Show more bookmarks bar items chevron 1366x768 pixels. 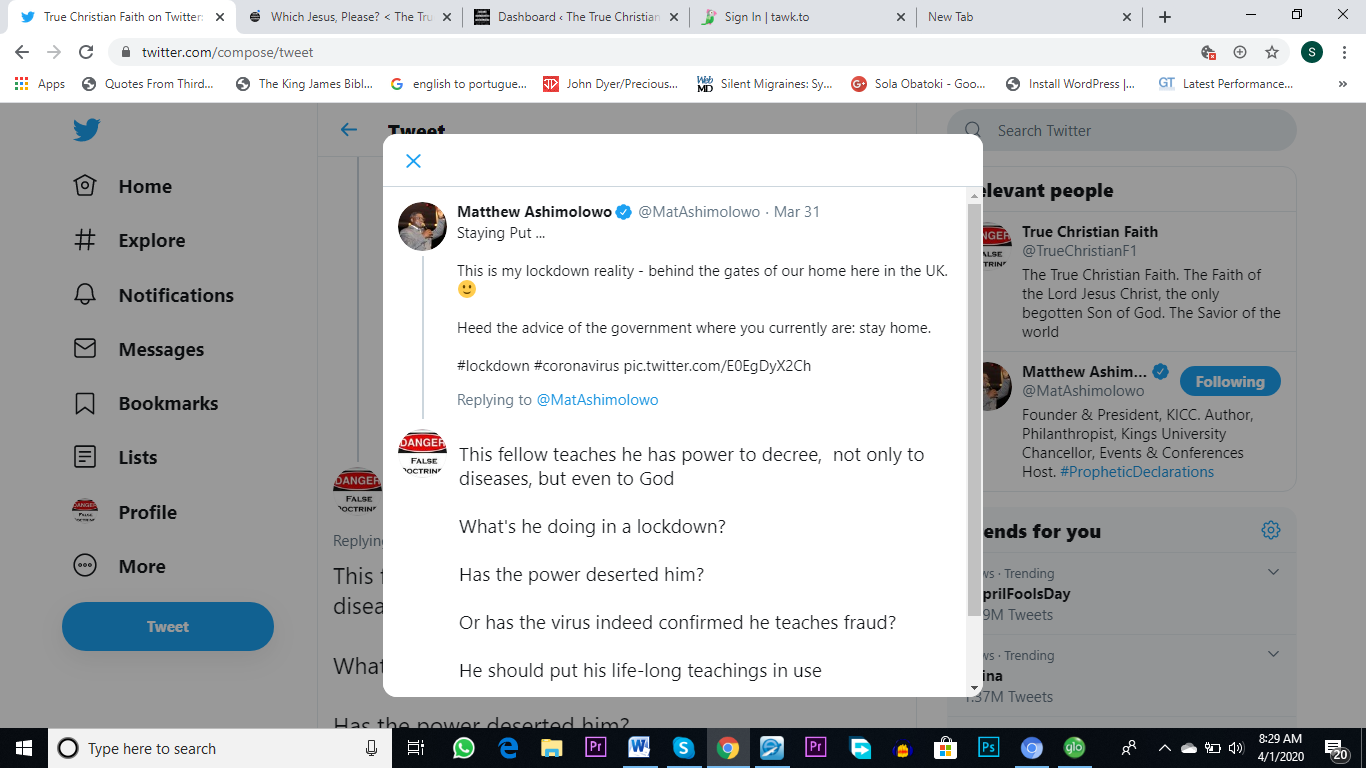[x=1342, y=84]
